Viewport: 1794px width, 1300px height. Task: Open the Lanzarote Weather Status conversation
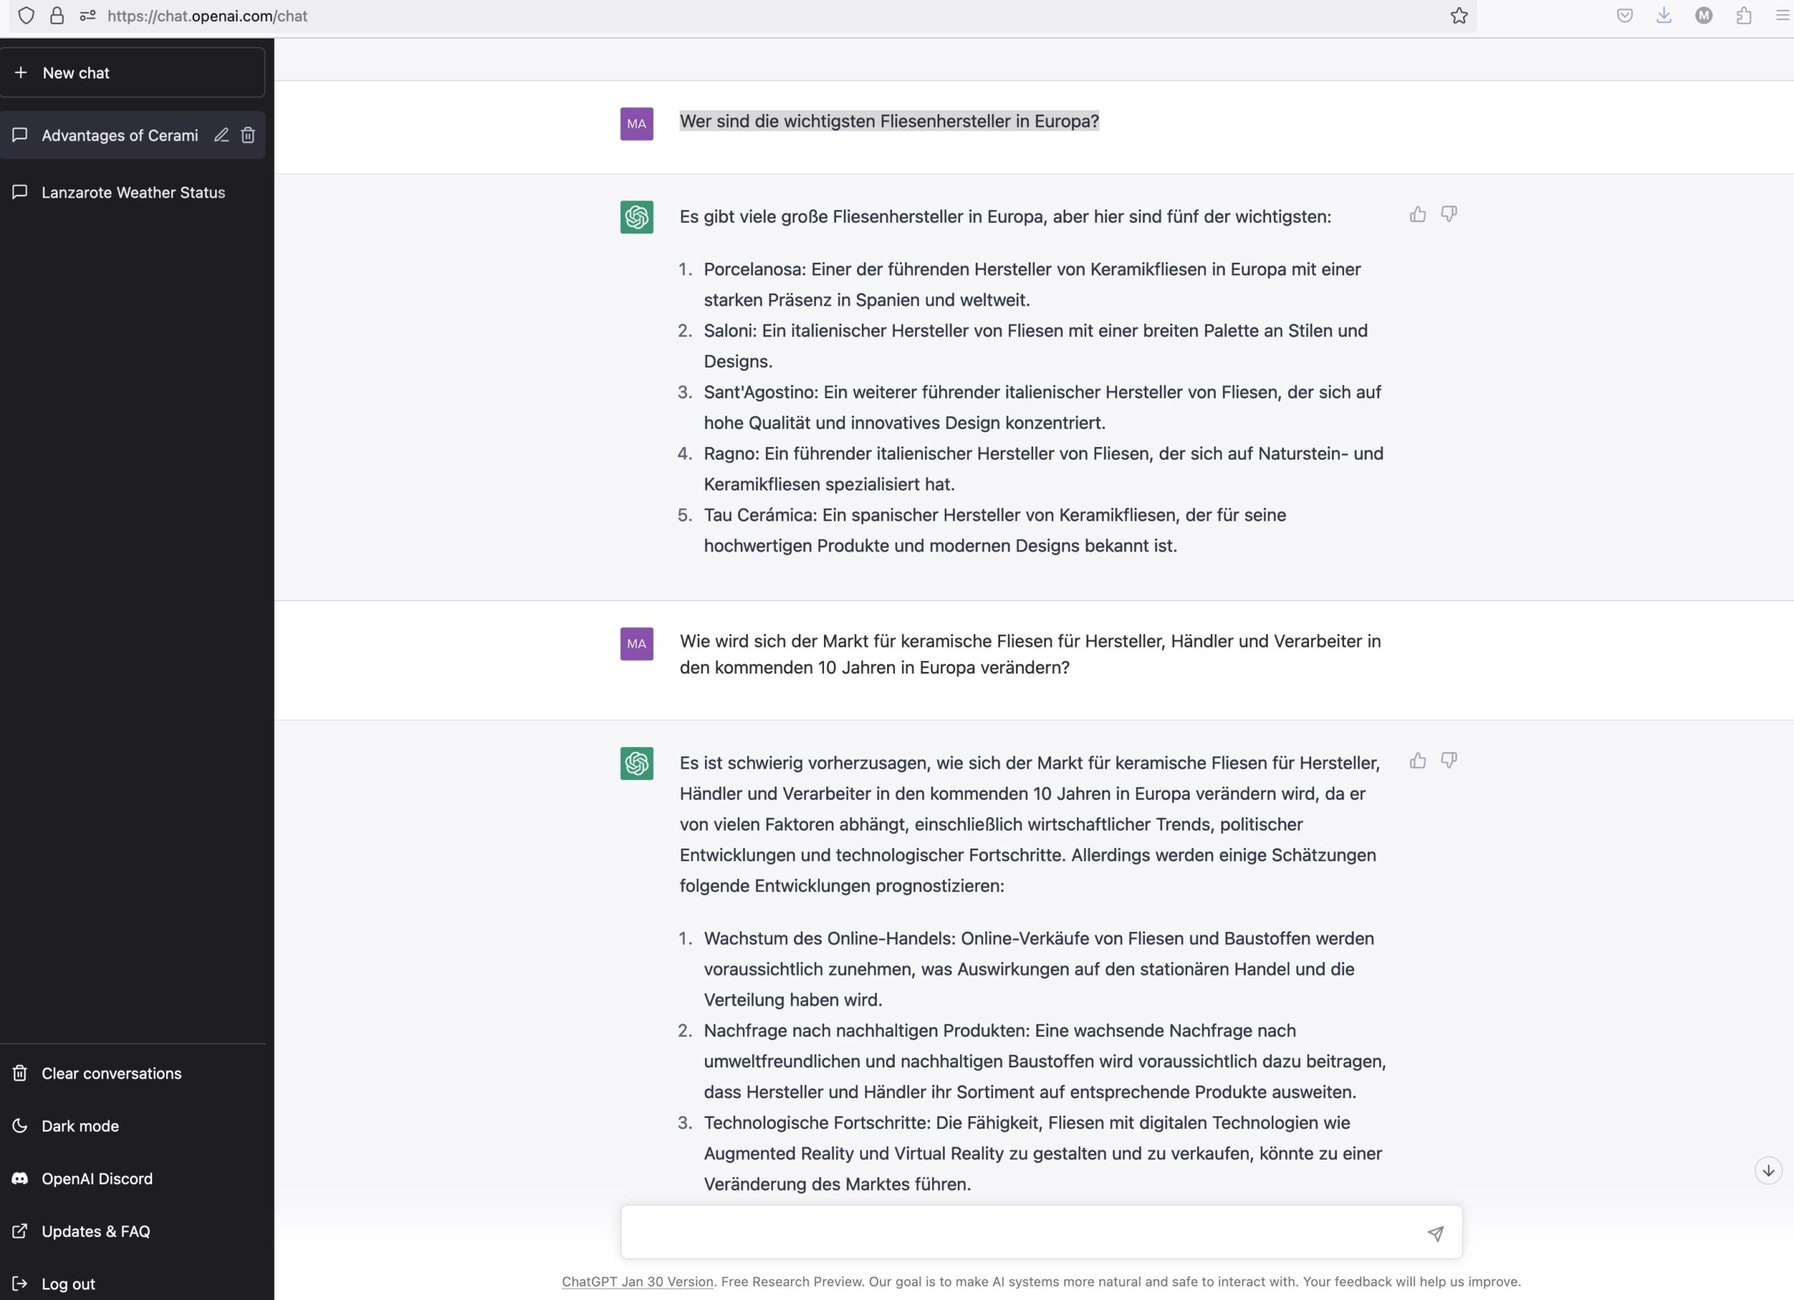pos(133,192)
